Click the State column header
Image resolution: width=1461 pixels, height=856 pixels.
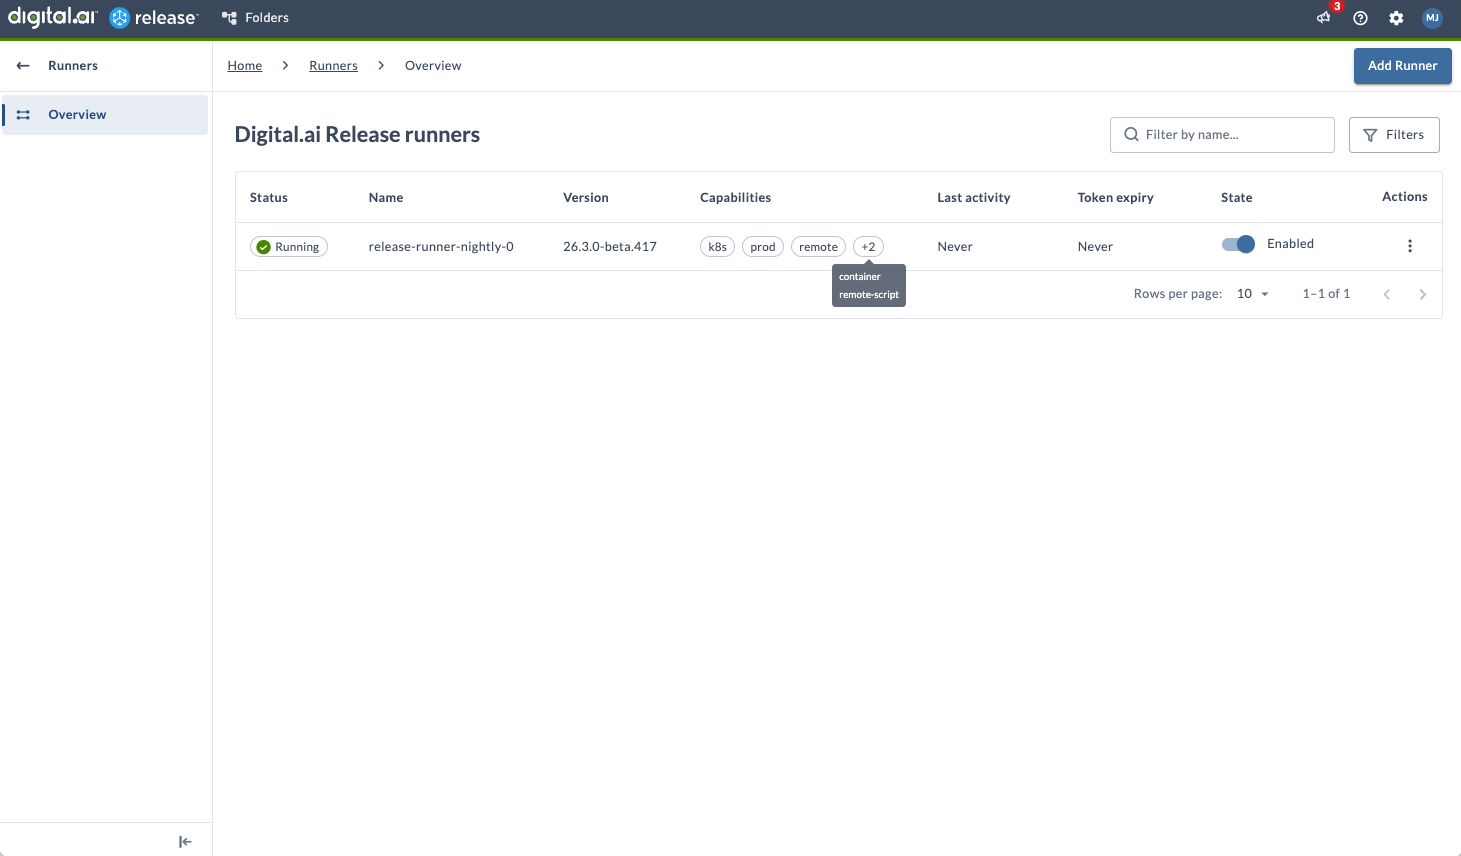pyautogui.click(x=1237, y=198)
